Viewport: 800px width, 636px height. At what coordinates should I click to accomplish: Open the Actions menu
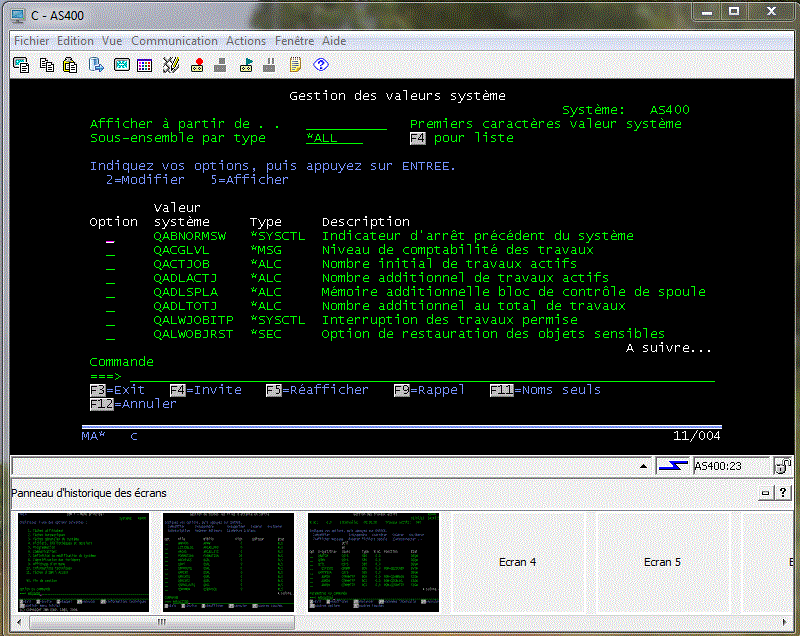(246, 41)
